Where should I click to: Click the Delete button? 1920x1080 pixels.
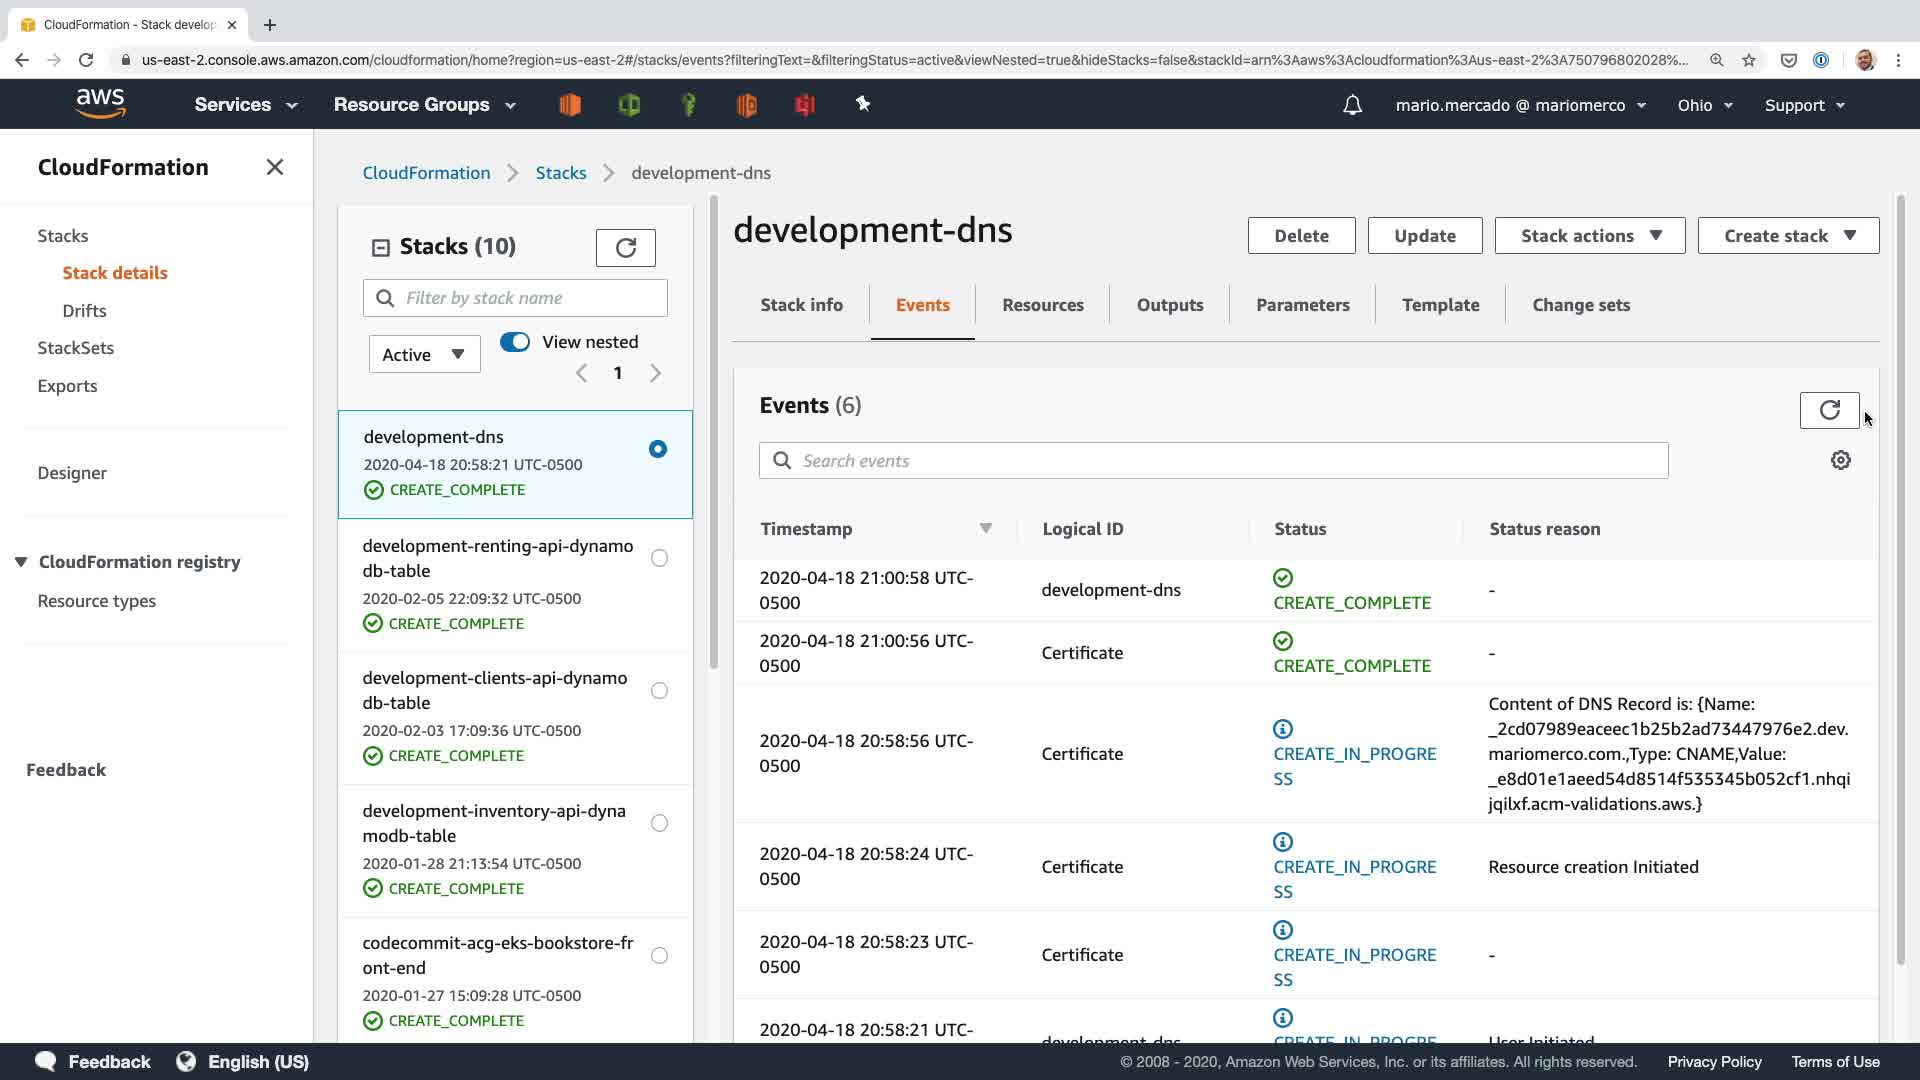coord(1301,236)
